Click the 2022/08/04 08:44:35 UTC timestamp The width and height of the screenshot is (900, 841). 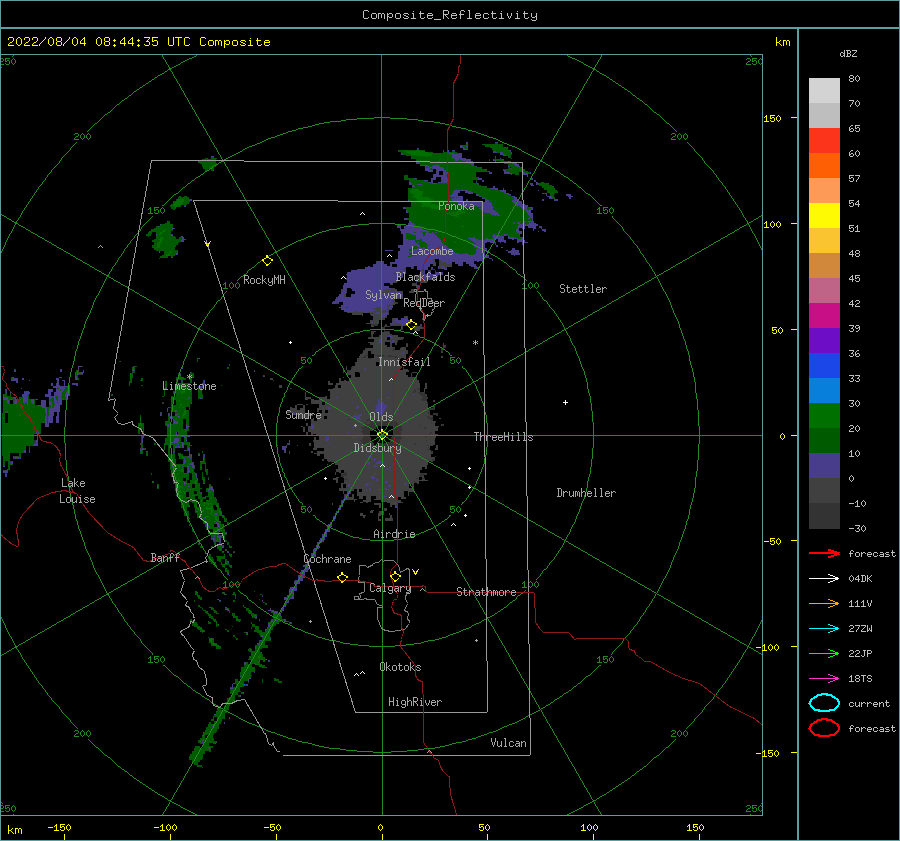[x=99, y=42]
